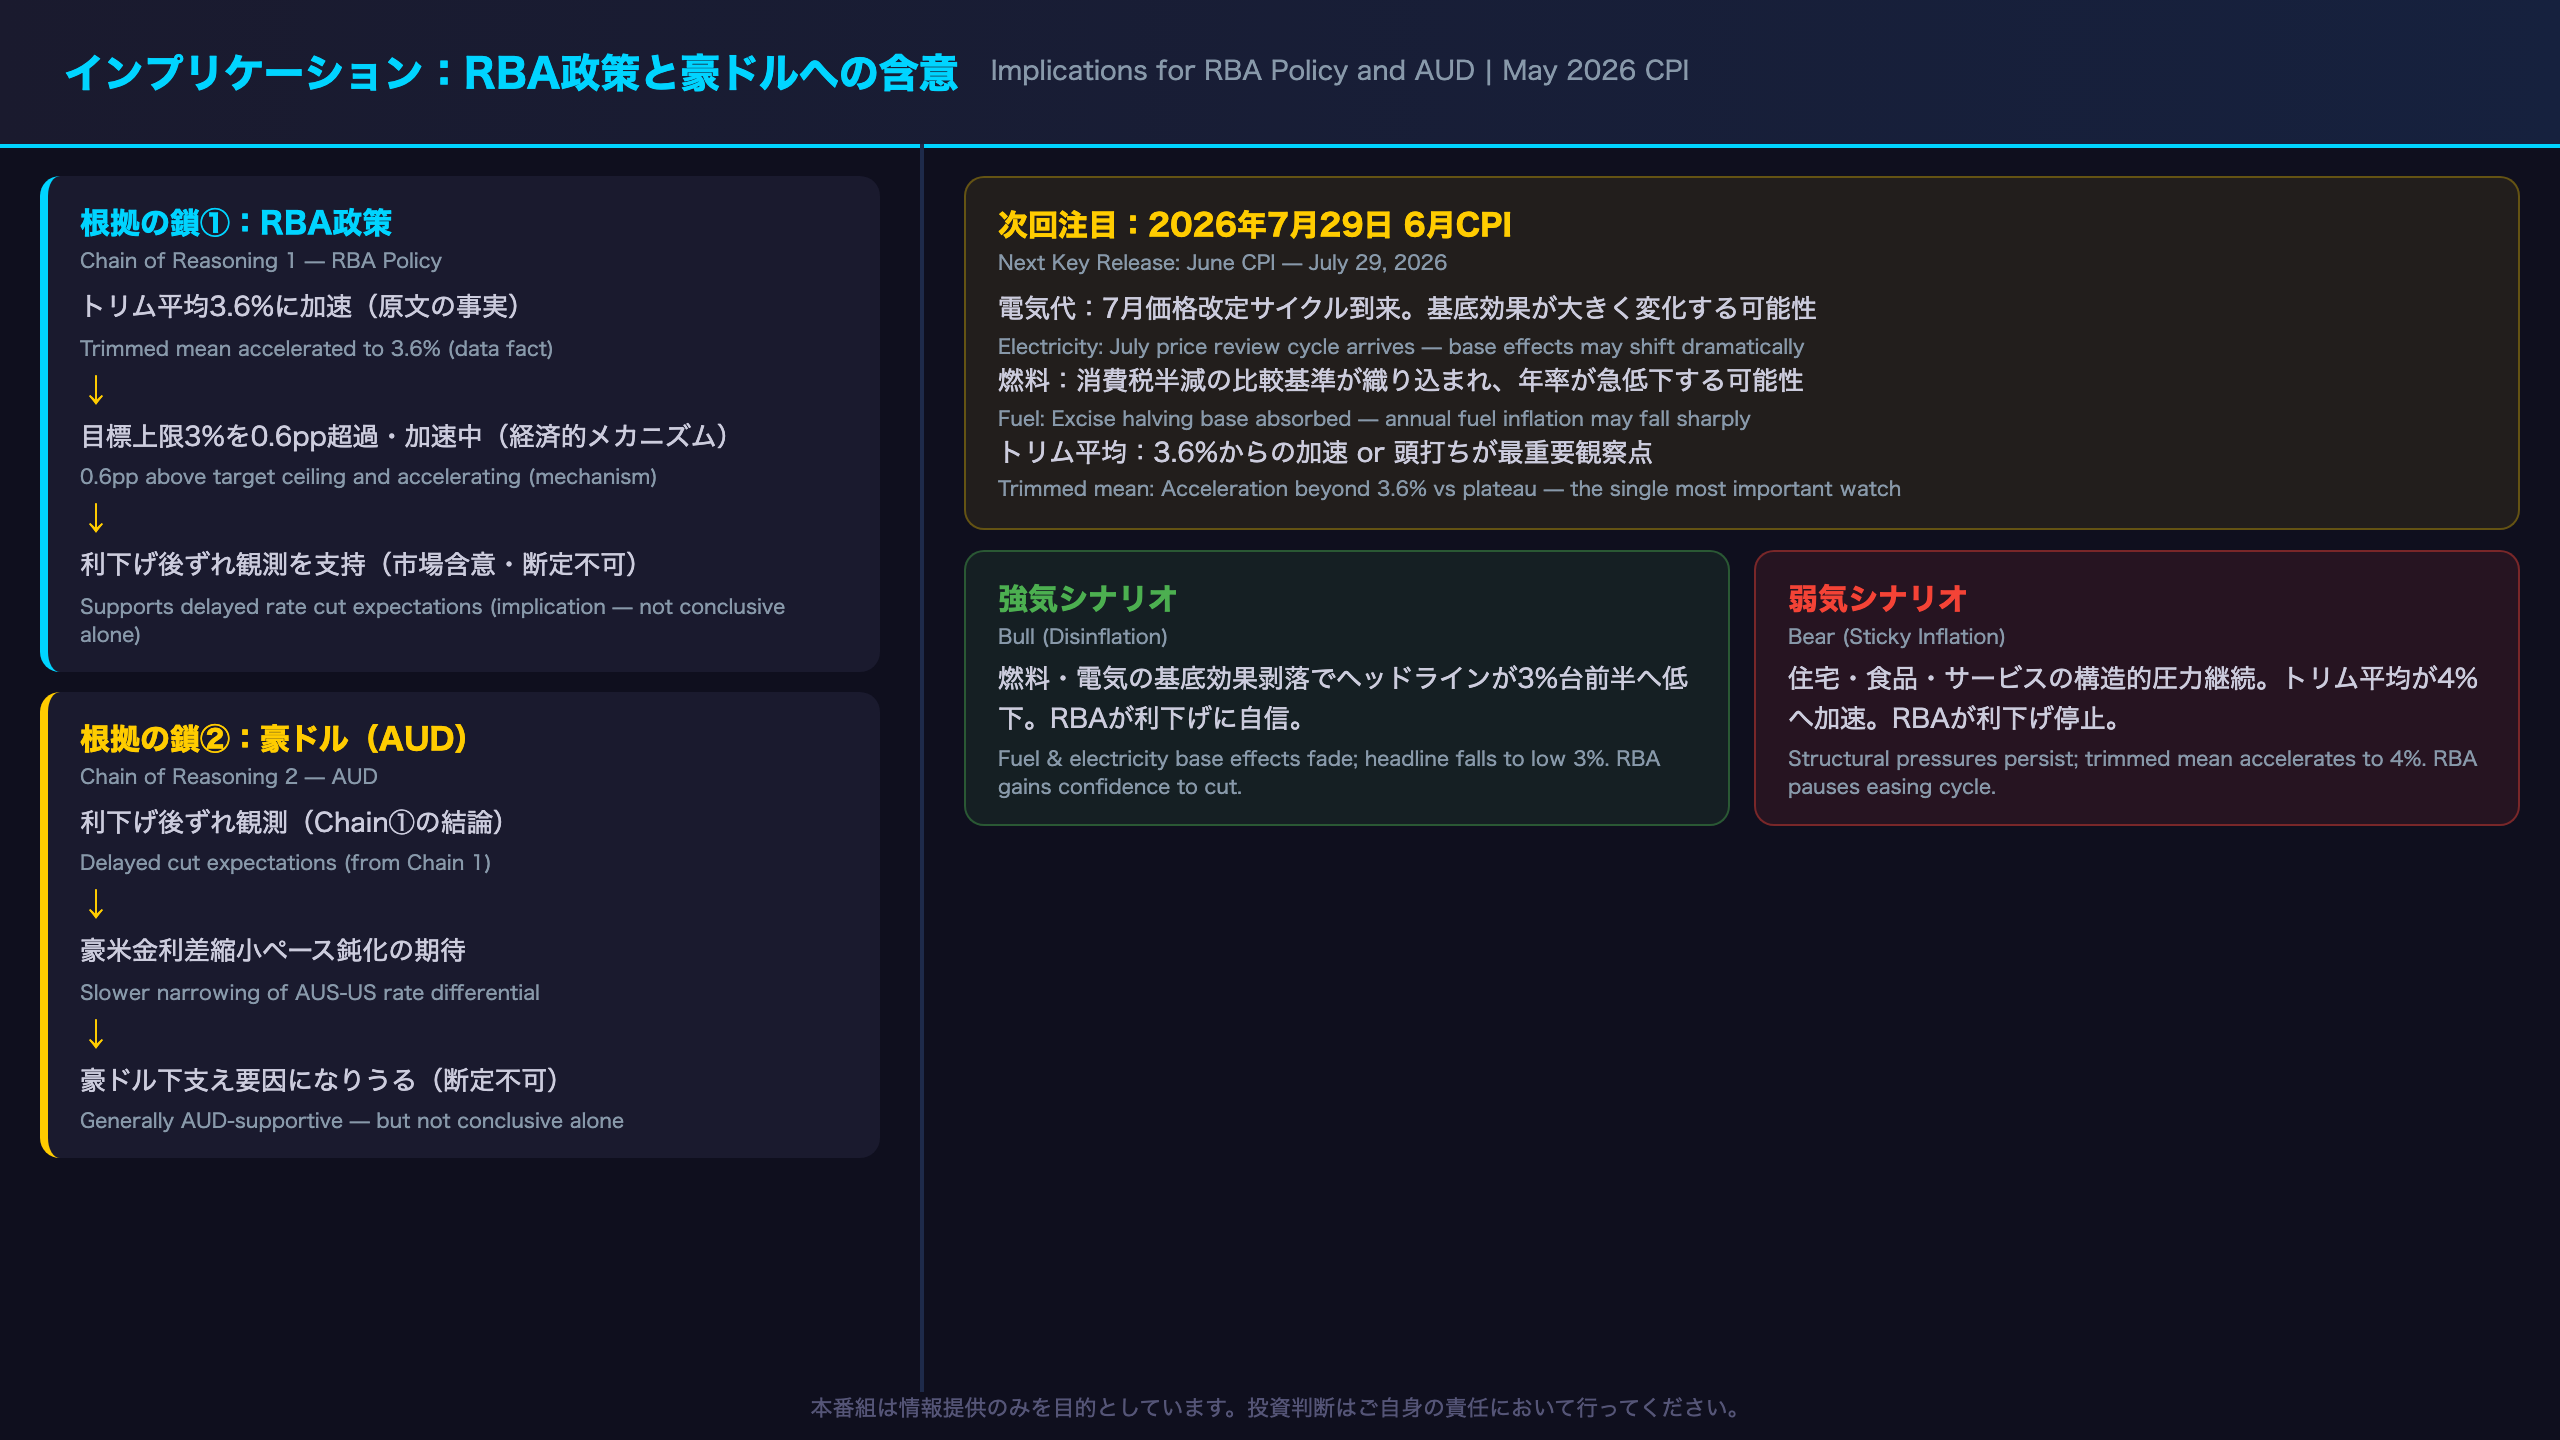Click the arrow below Delayed cut expectations
Viewport: 2560px width, 1440px height.
coord(96,904)
